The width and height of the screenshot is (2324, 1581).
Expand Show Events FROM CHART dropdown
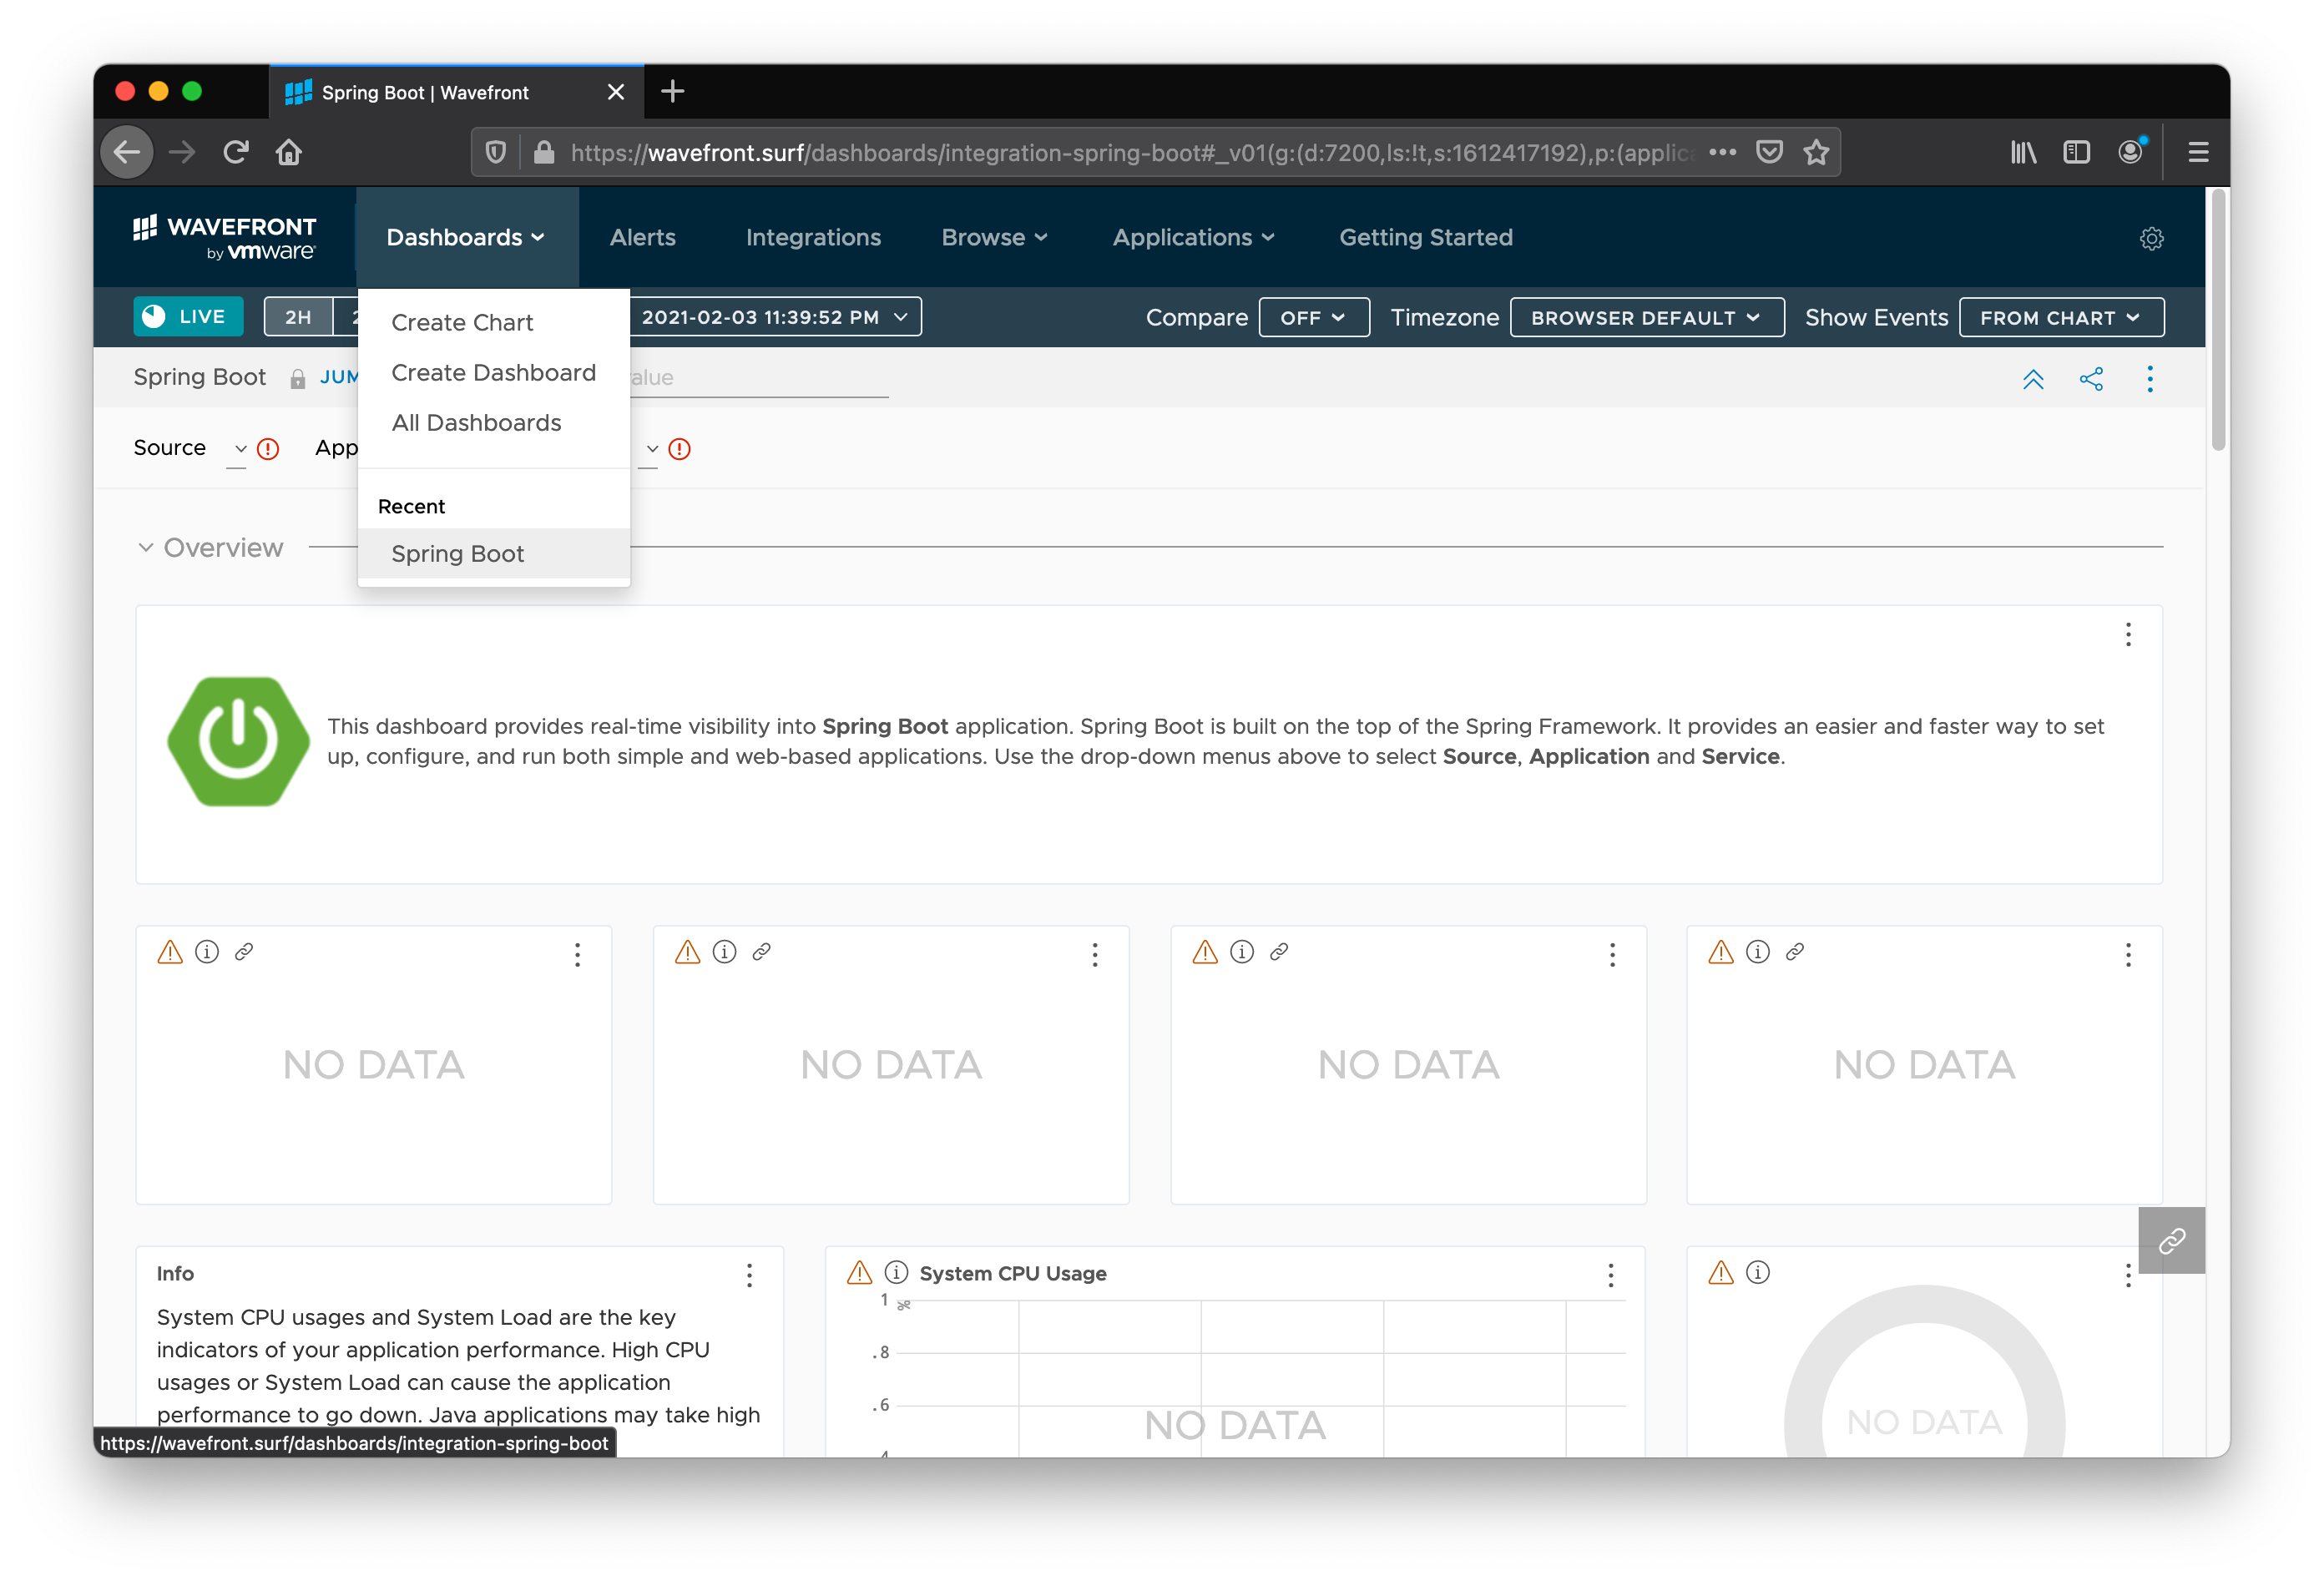click(x=2060, y=318)
